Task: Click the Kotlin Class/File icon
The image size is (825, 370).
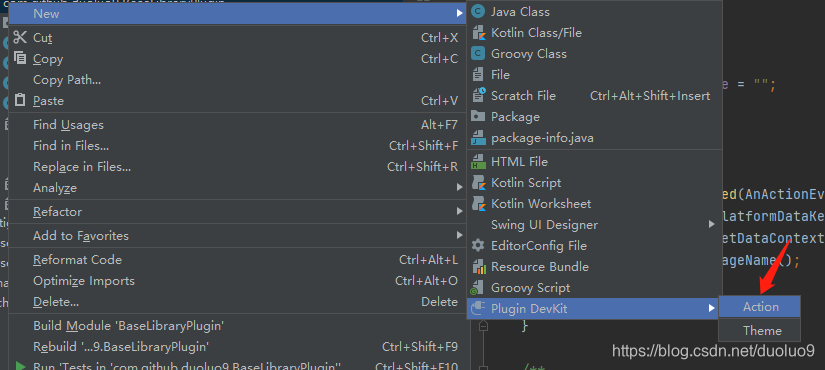Action: point(478,33)
